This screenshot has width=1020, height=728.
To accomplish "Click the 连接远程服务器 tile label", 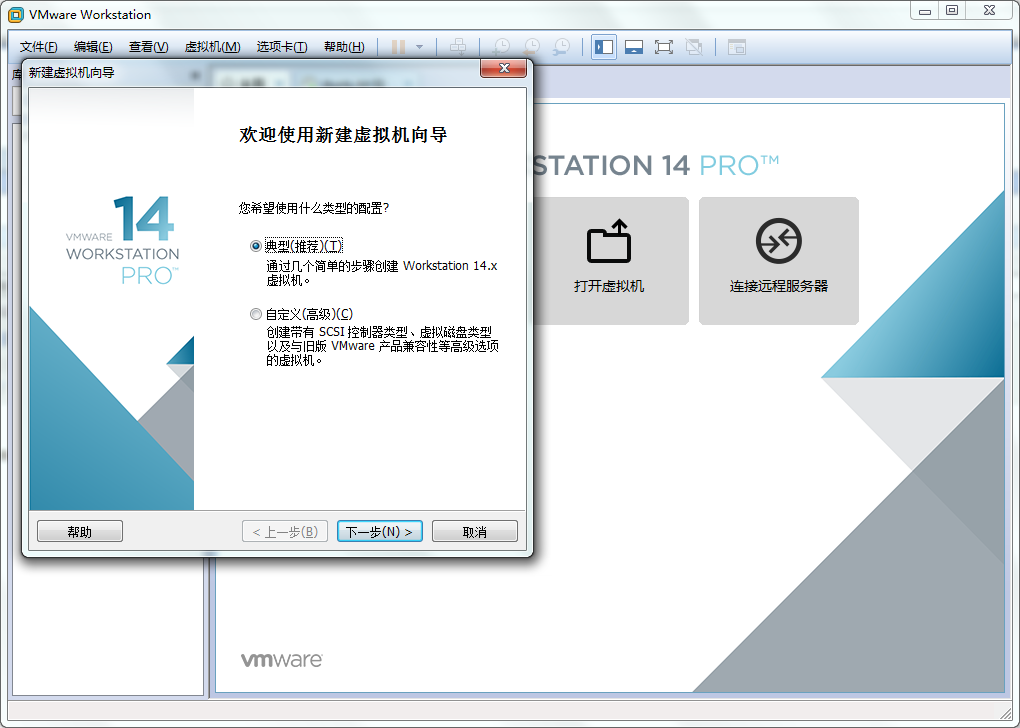I will tap(779, 286).
